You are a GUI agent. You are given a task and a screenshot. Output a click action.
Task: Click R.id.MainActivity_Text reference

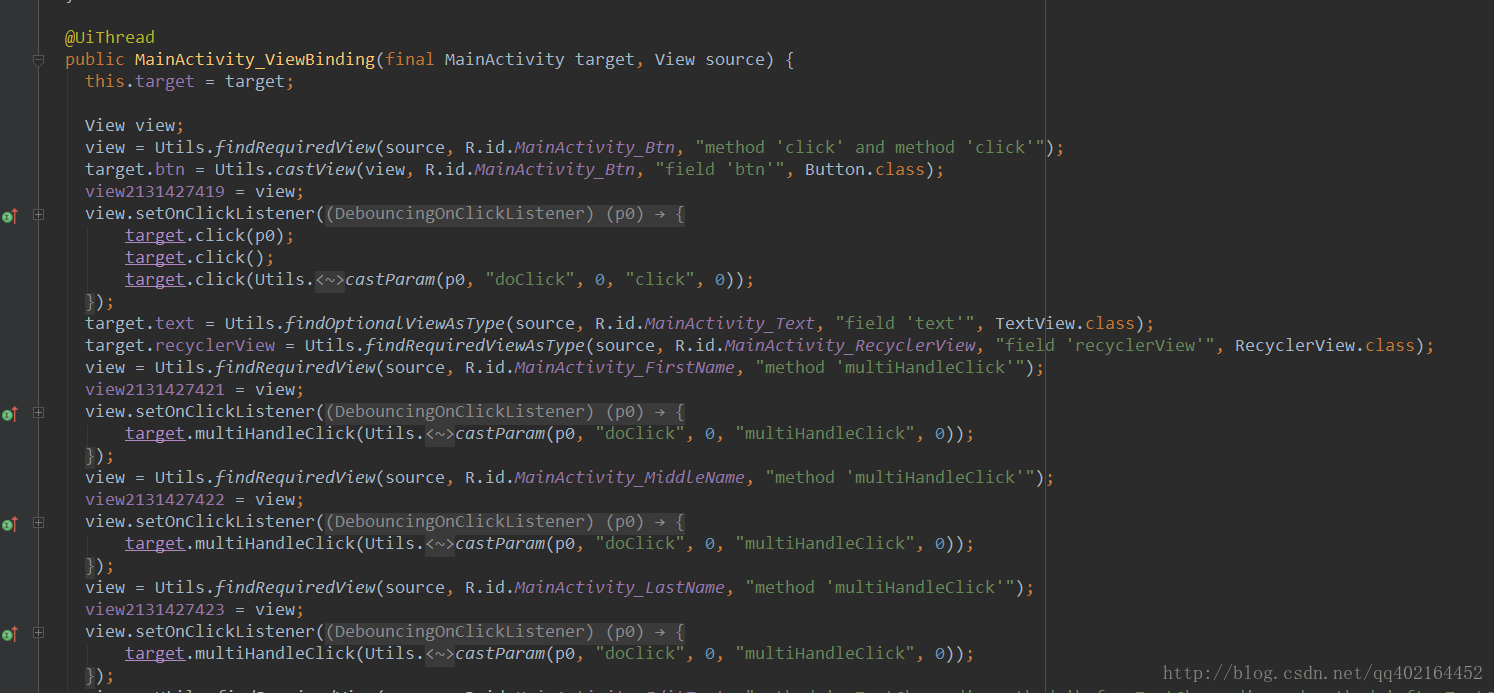point(705,324)
